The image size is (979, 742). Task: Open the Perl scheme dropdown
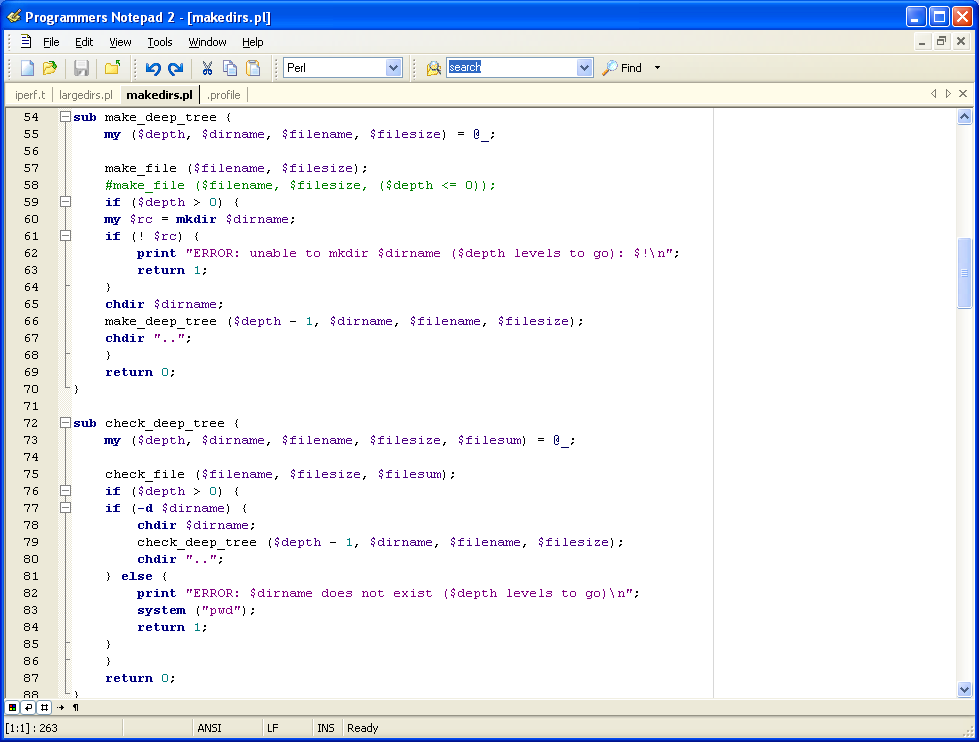[x=393, y=67]
